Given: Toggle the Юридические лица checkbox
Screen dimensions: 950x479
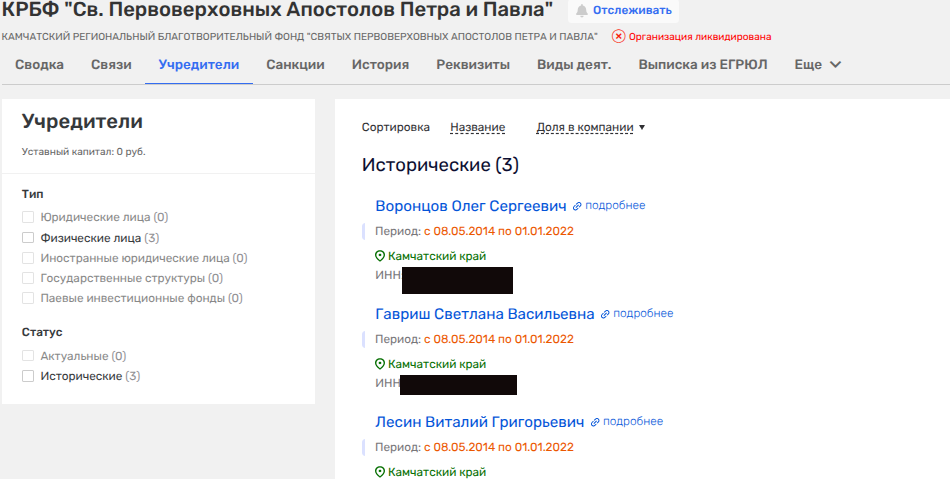Looking at the screenshot, I should click(x=28, y=217).
